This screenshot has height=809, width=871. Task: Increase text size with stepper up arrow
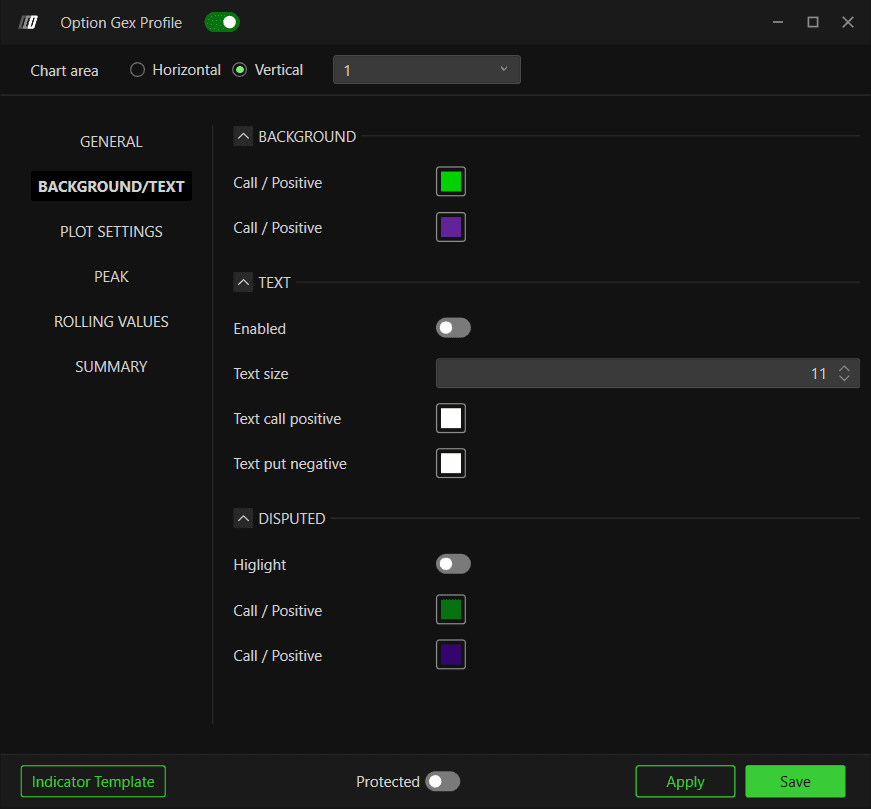click(844, 368)
